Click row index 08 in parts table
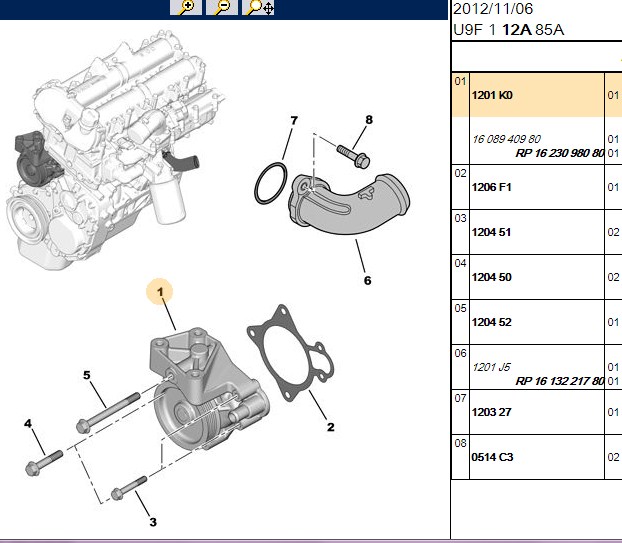Image resolution: width=622 pixels, height=543 pixels. [x=460, y=443]
